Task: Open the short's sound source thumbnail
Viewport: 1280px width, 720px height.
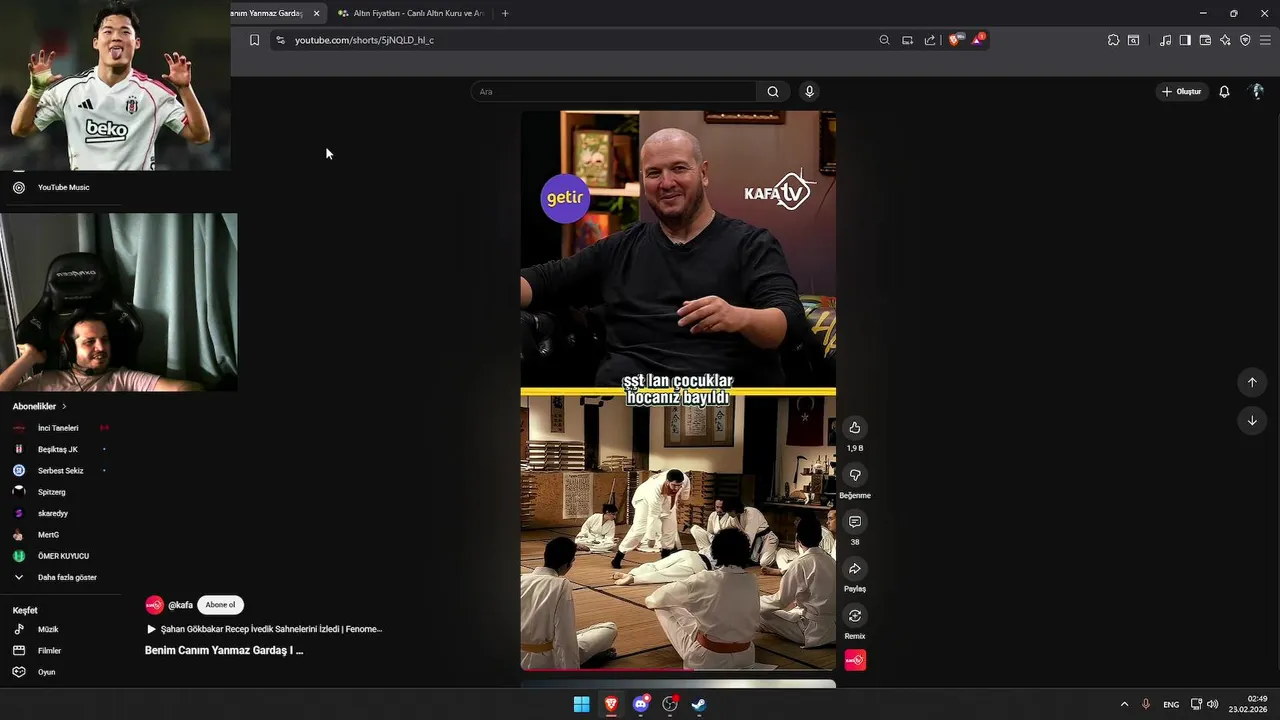Action: [x=855, y=660]
